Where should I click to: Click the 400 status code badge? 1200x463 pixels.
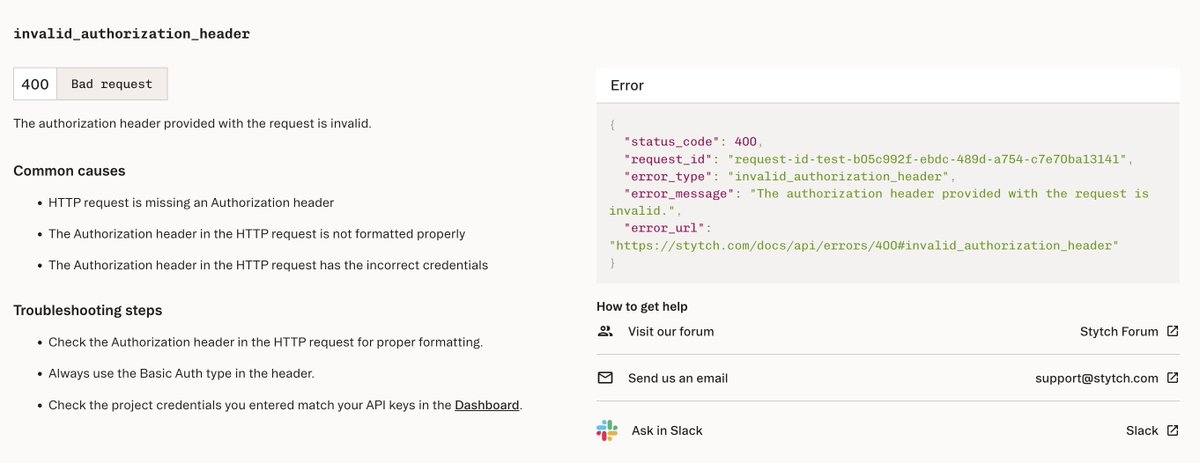[x=35, y=84]
